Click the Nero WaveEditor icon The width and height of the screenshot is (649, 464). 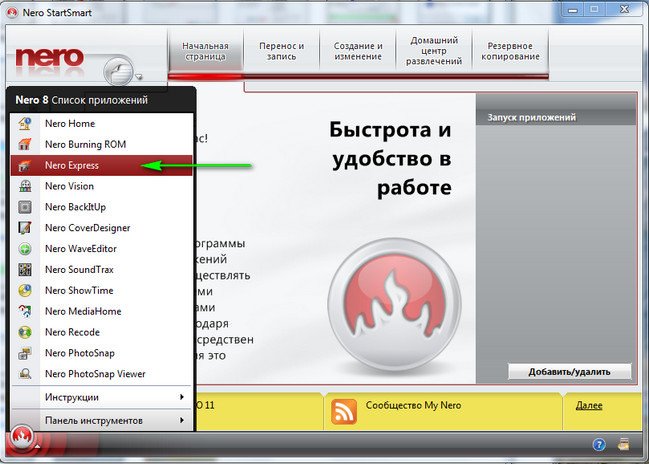coord(25,248)
